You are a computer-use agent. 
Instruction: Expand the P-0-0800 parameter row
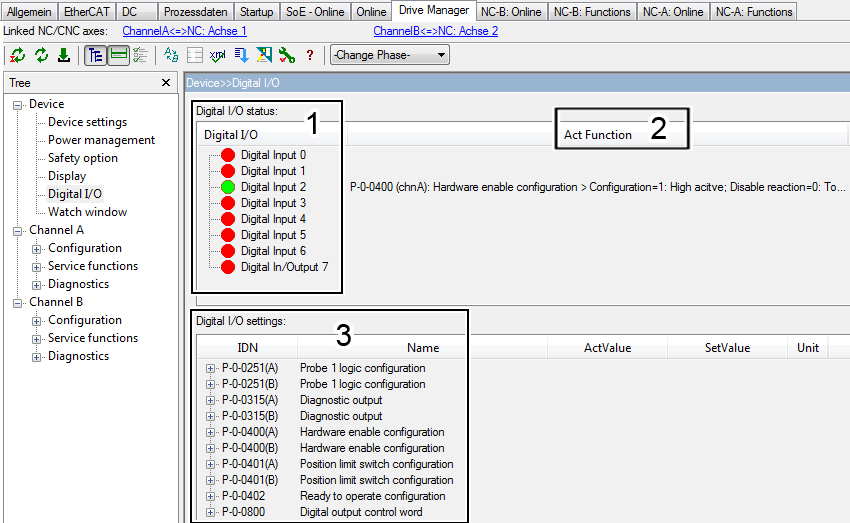pos(210,513)
